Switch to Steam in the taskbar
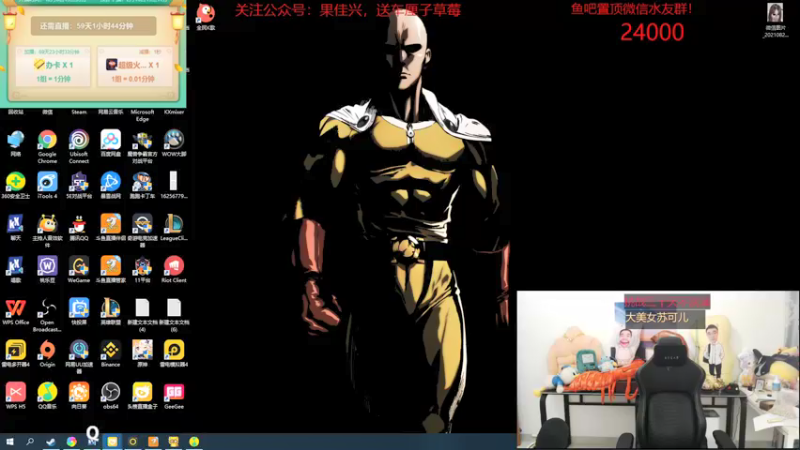Screen dimensions: 800x450 (x=51, y=441)
